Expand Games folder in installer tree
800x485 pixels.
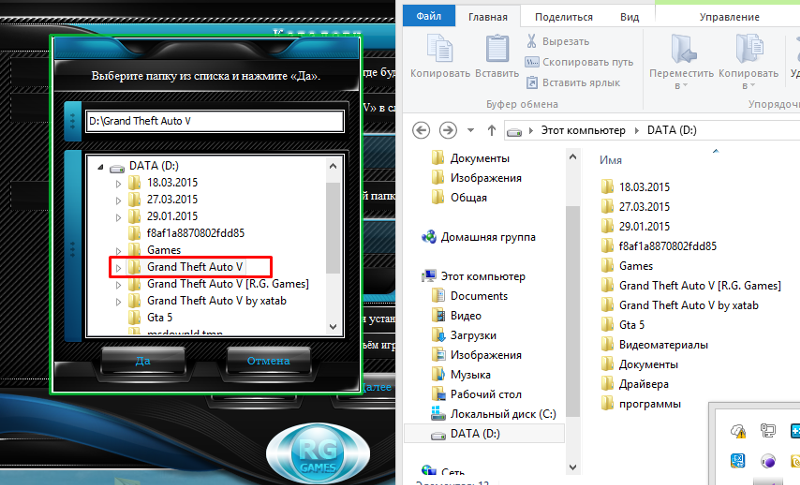click(x=118, y=251)
